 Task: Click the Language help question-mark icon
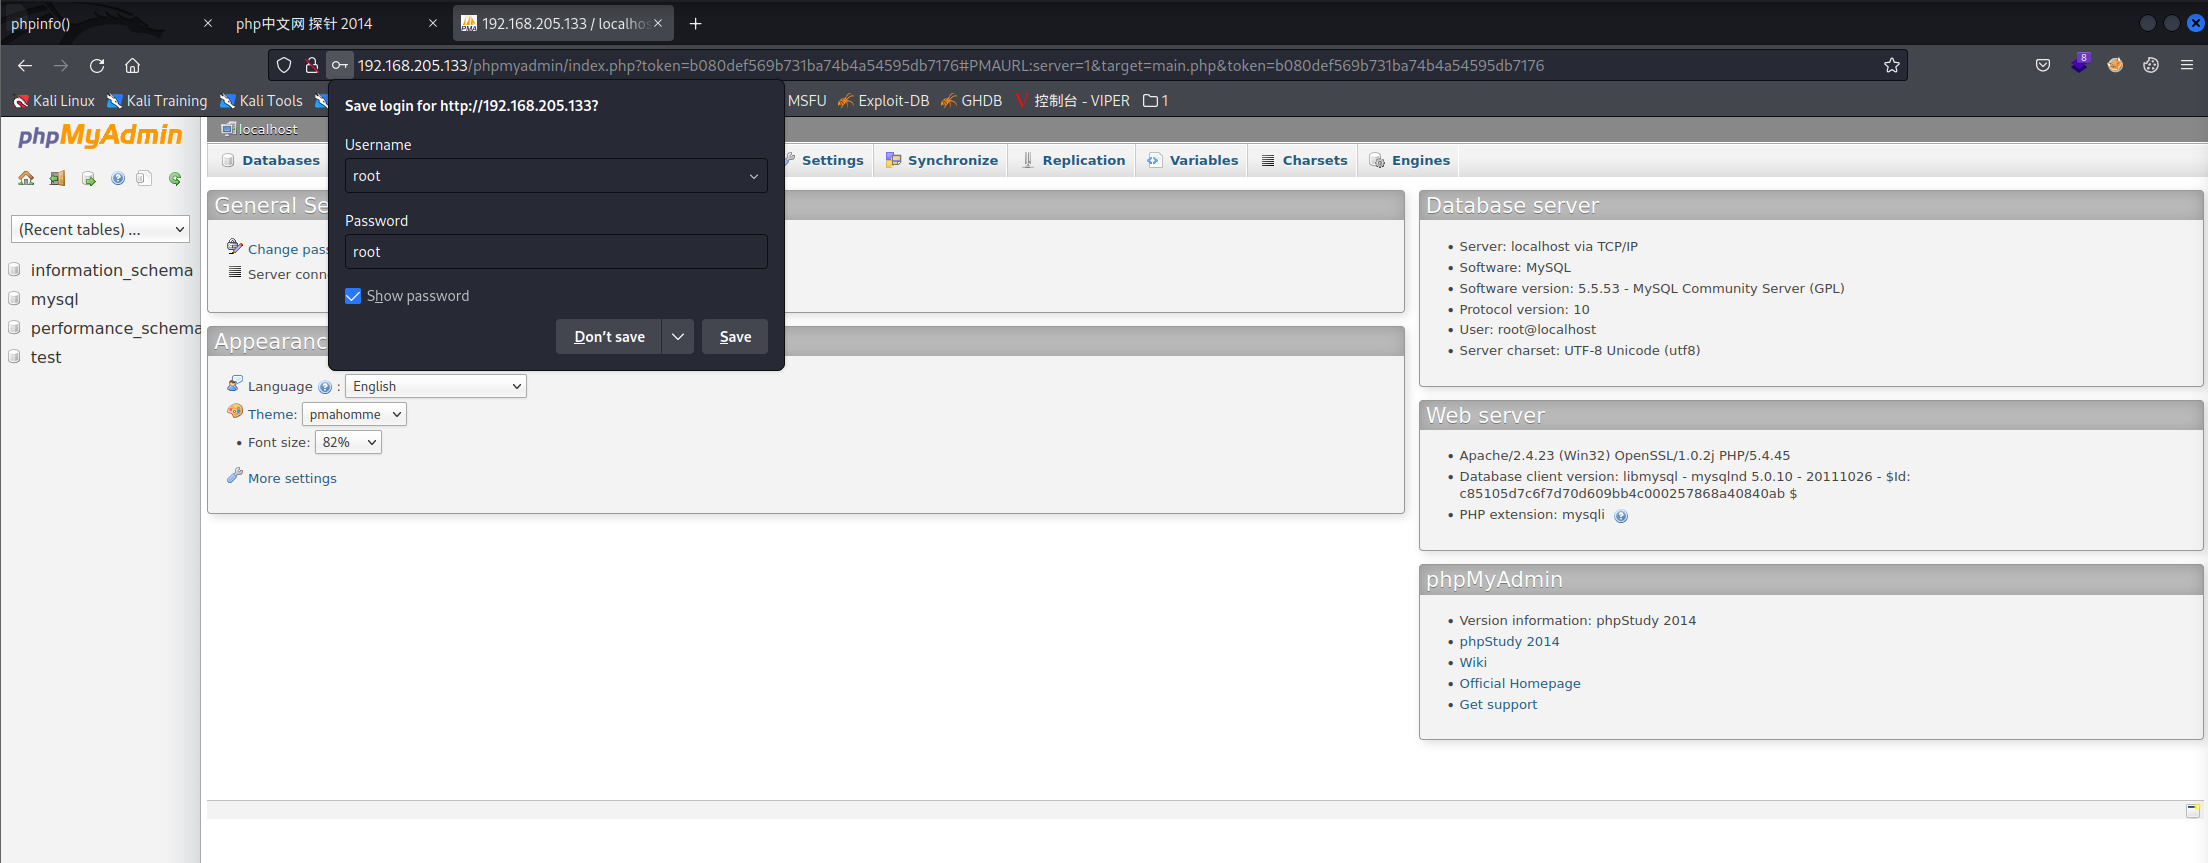pos(325,387)
